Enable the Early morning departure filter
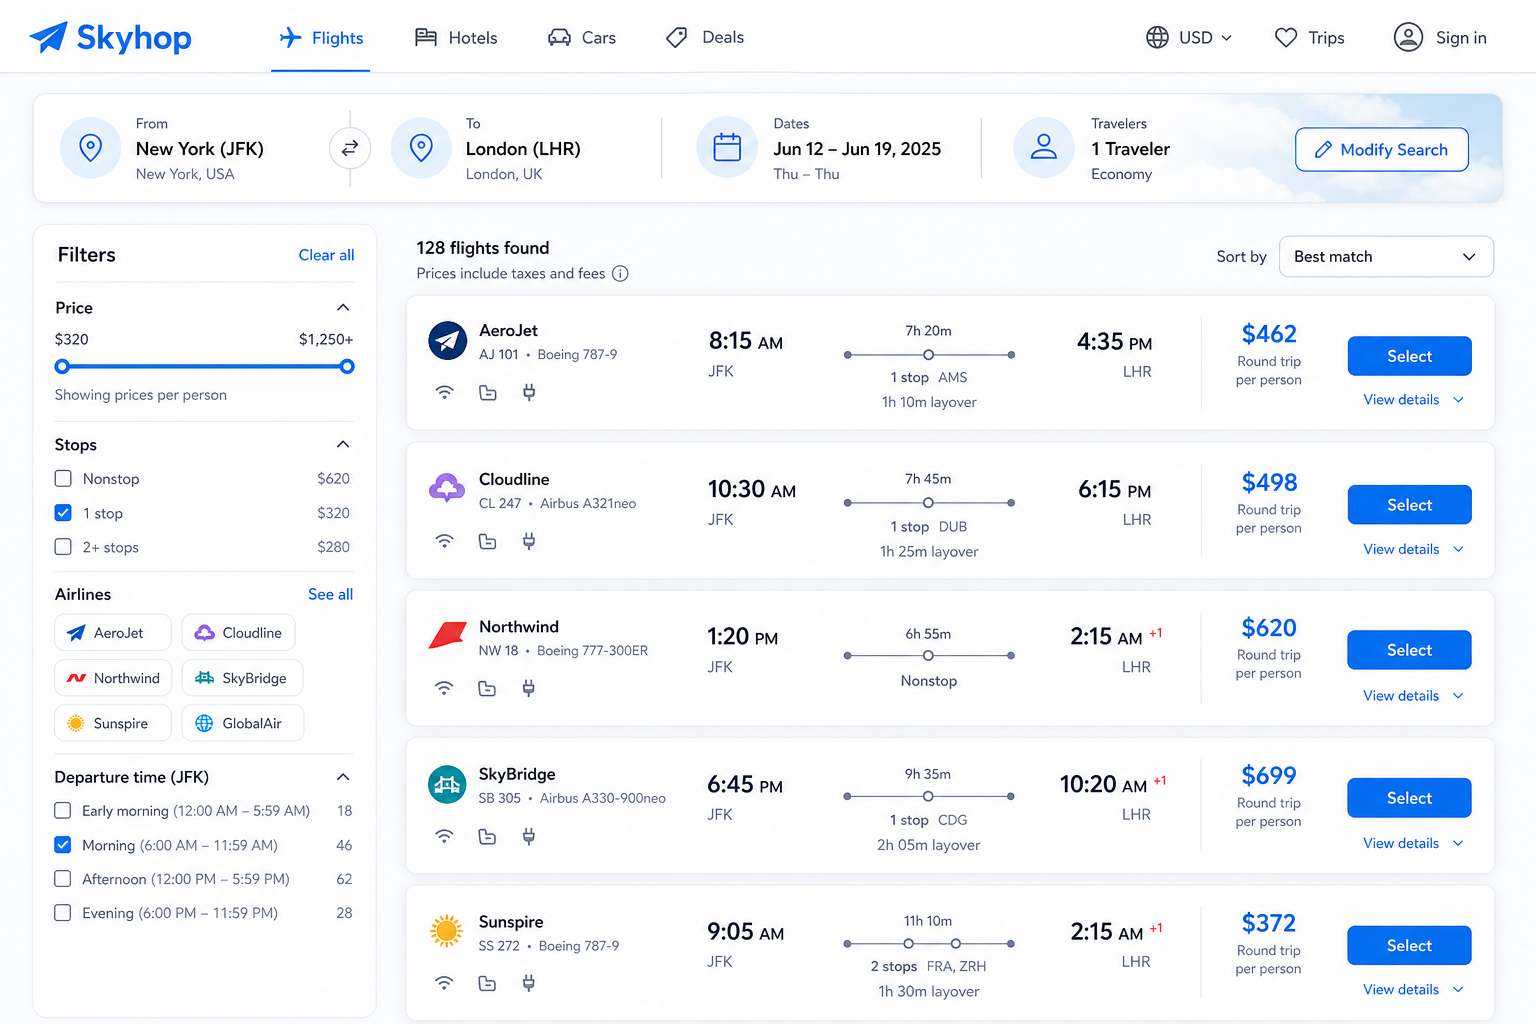This screenshot has width=1536, height=1024. click(63, 811)
